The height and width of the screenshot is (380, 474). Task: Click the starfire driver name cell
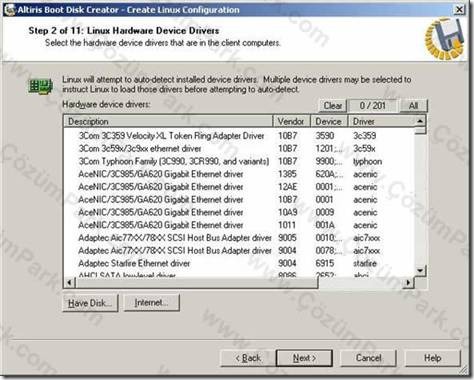click(x=365, y=263)
